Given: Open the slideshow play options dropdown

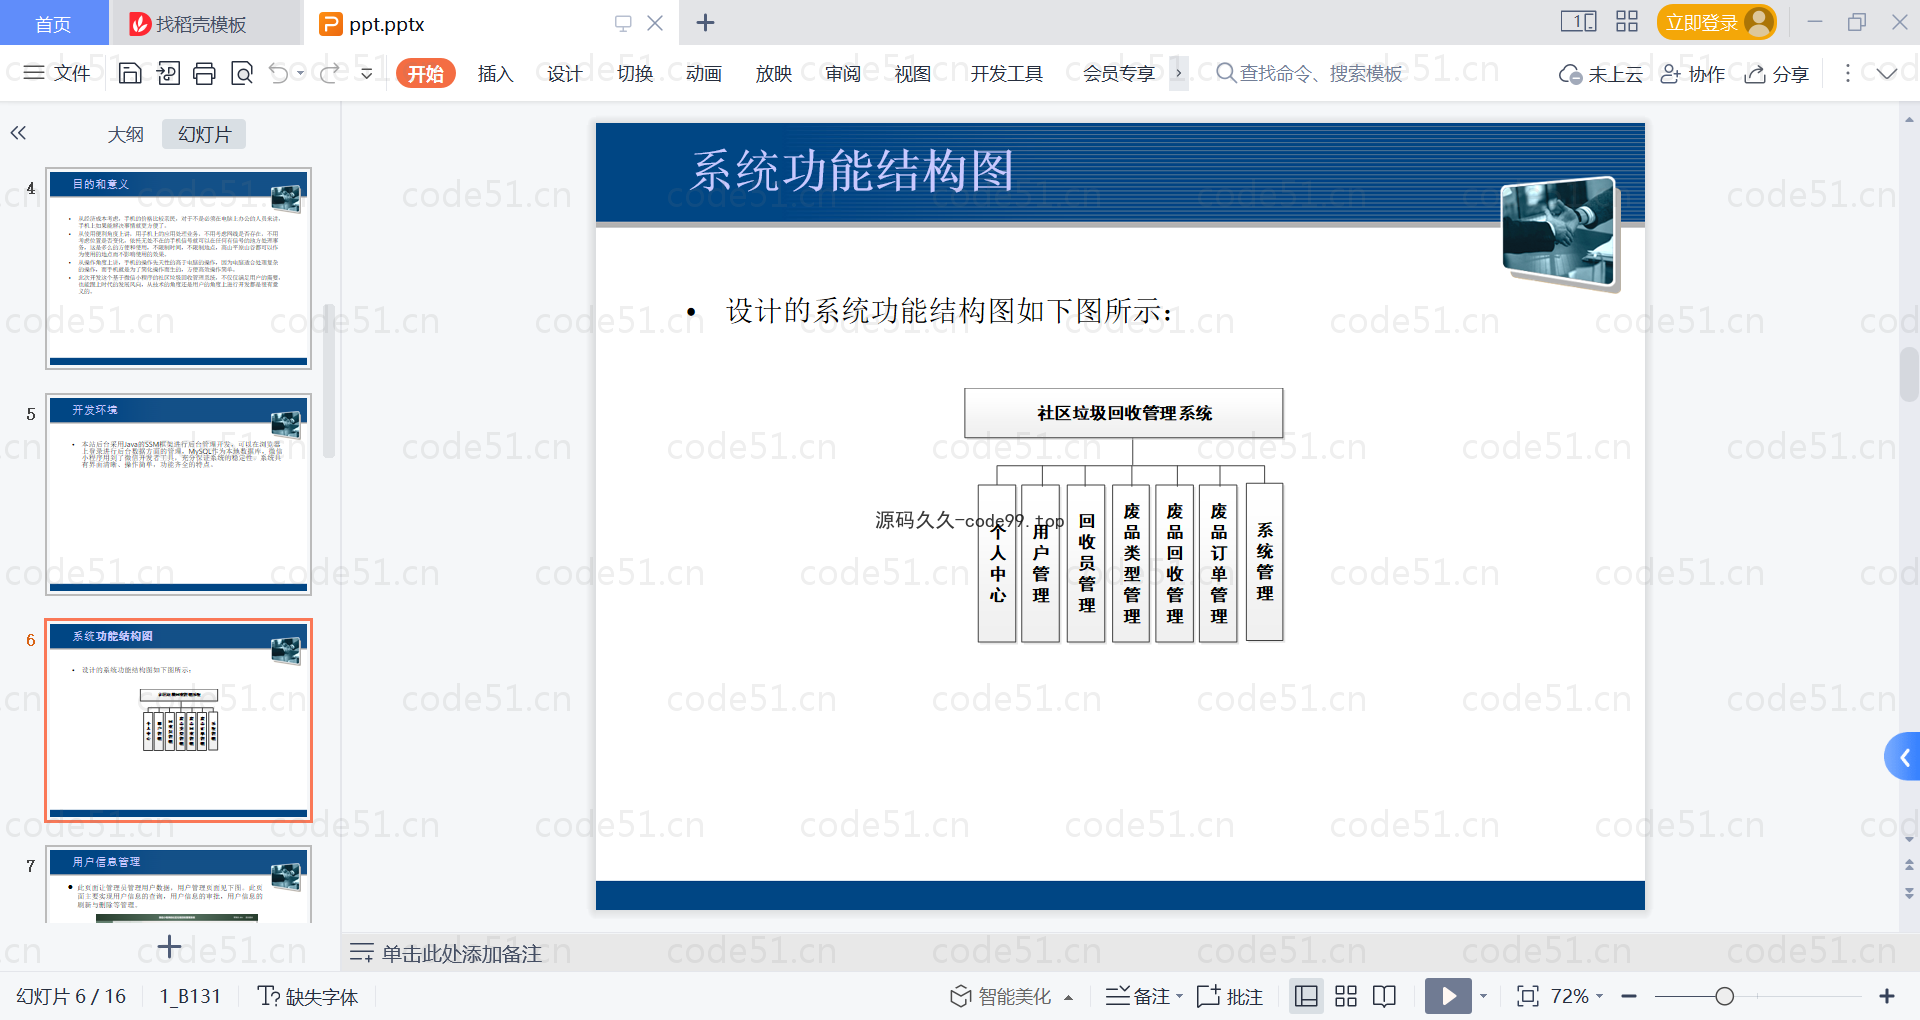Looking at the screenshot, I should pos(1484,996).
